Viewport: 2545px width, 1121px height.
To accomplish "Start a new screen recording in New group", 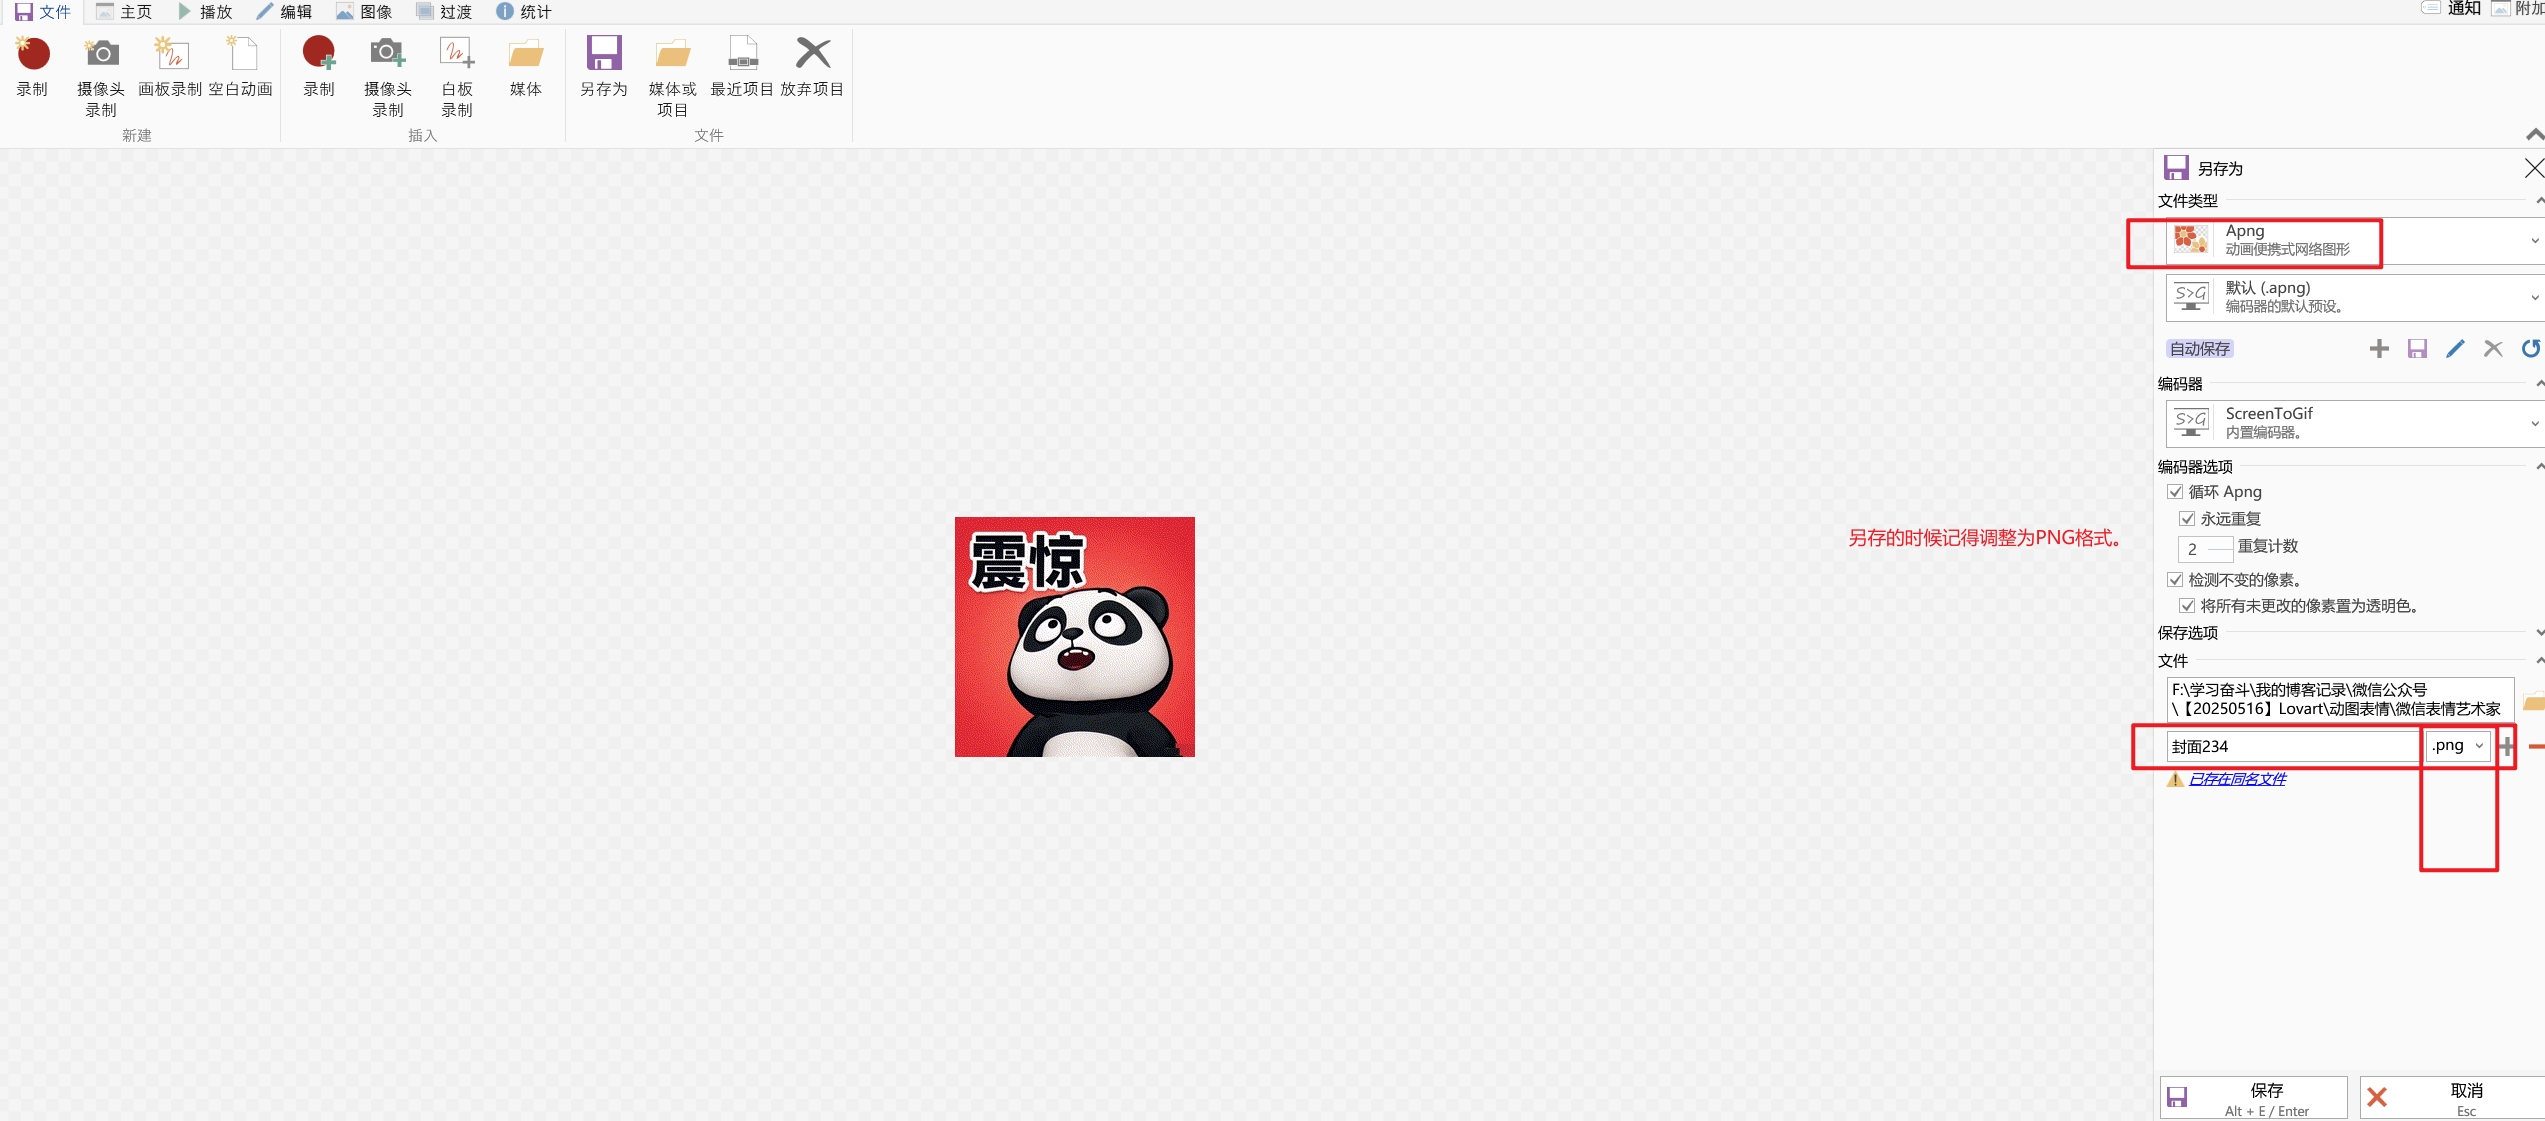I will point(32,68).
